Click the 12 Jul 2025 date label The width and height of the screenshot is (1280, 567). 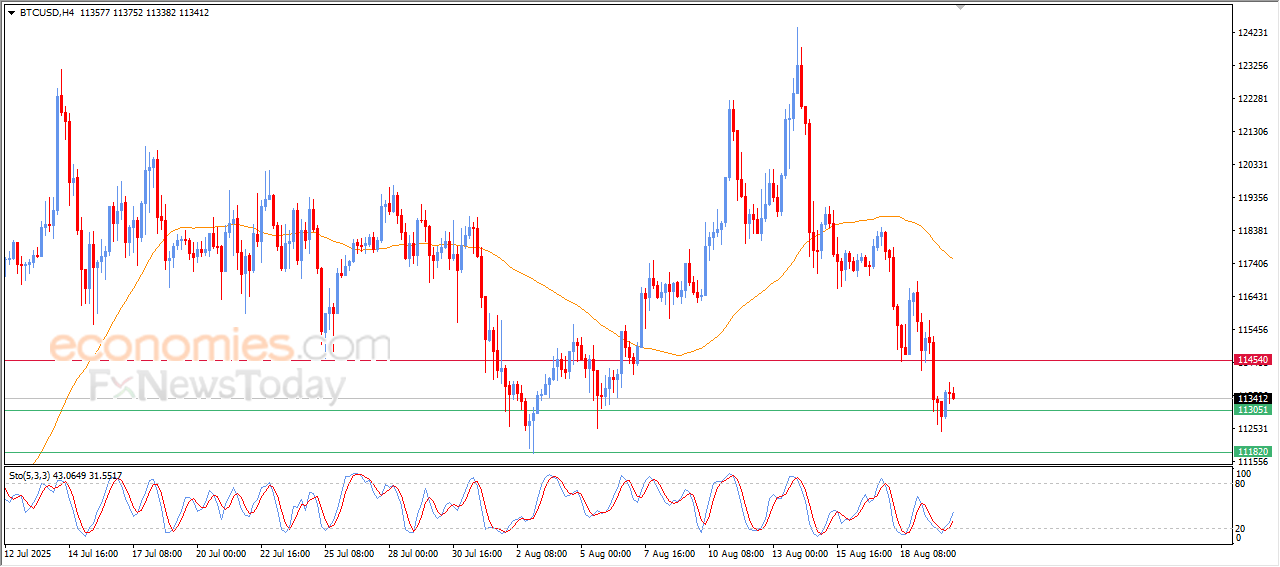tap(28, 552)
